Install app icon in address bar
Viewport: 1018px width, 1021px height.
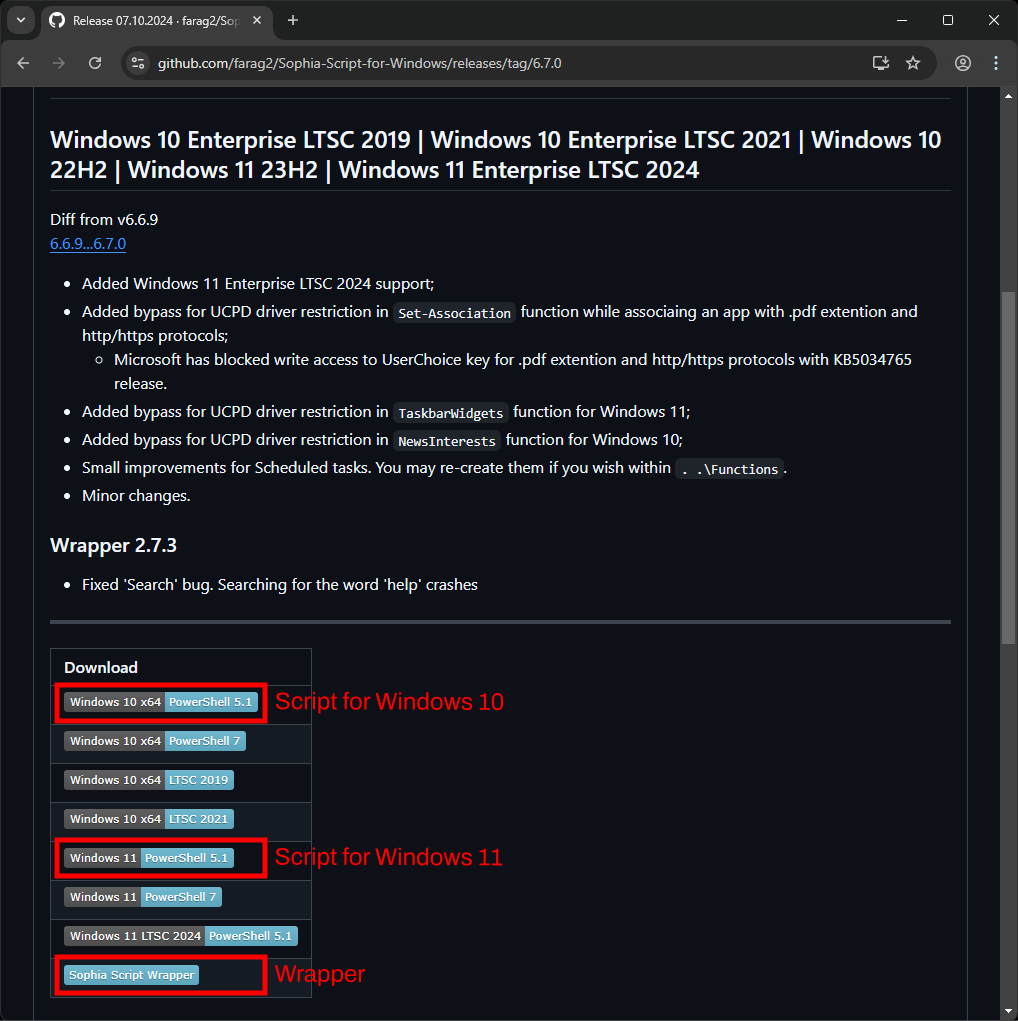pyautogui.click(x=881, y=63)
